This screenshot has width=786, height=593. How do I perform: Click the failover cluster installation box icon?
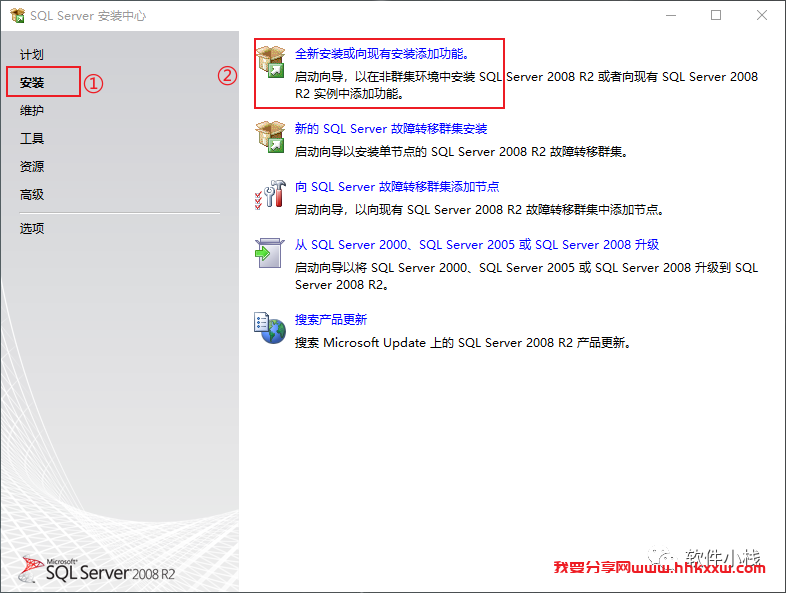271,136
